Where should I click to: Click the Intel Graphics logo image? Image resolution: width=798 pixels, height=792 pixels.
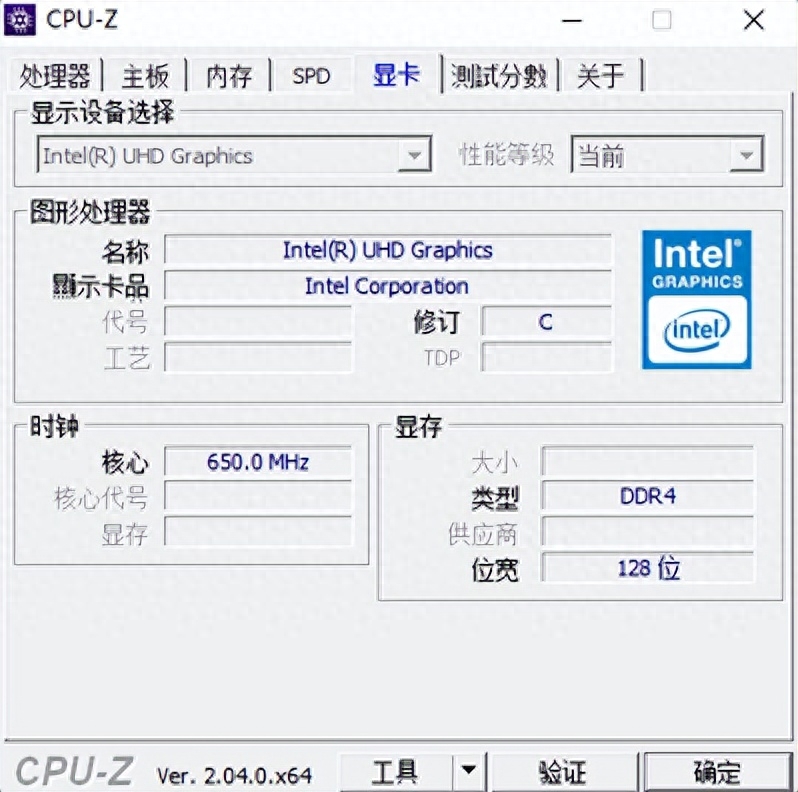[697, 299]
